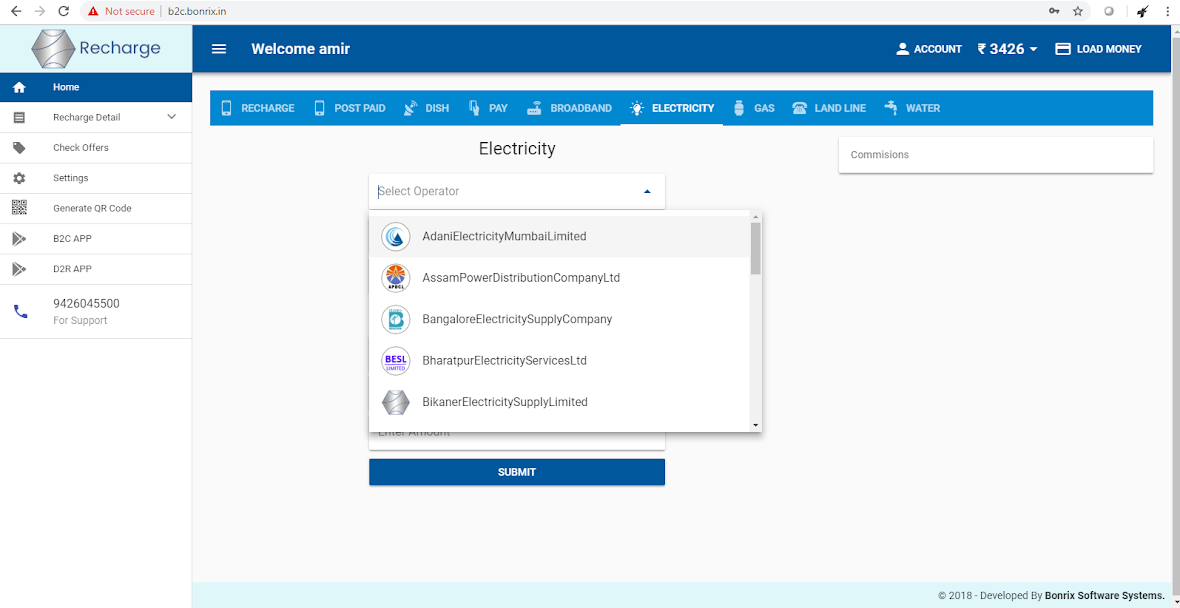This screenshot has width=1180, height=608.
Task: Switch to the Gas tab
Action: [753, 108]
